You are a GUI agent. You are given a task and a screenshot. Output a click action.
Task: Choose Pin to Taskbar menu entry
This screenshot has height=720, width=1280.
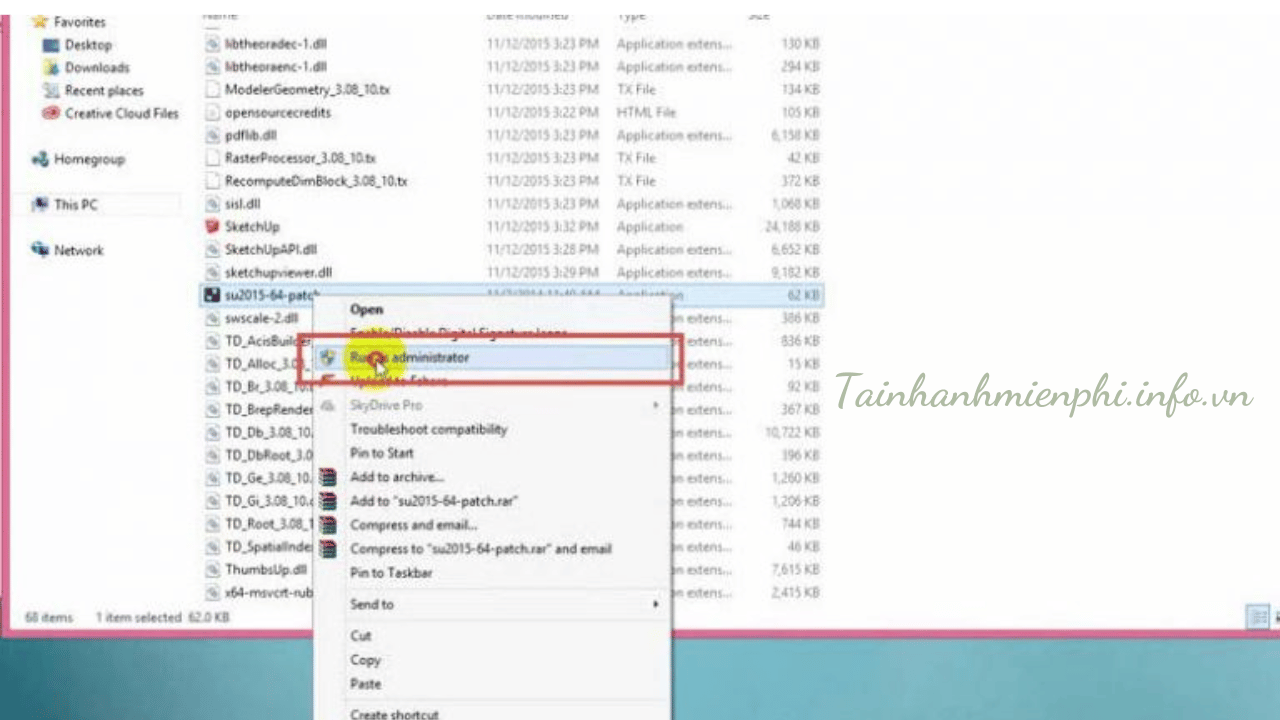click(391, 573)
